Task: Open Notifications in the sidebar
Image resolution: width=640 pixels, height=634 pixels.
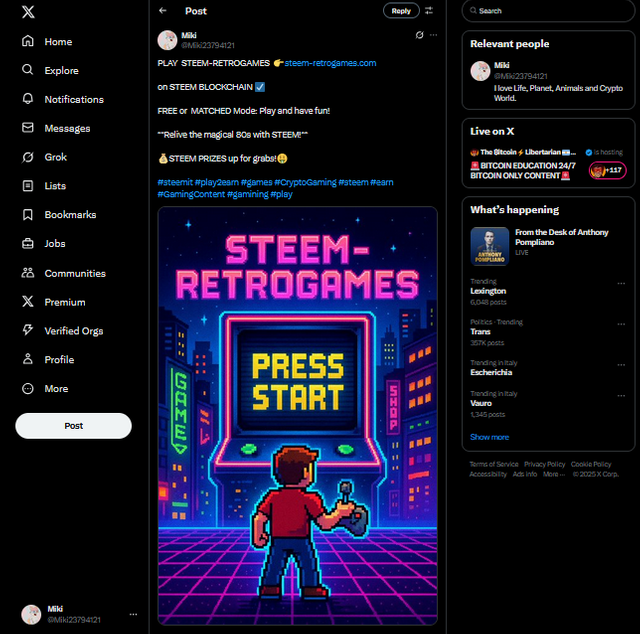Action: pyautogui.click(x=62, y=99)
